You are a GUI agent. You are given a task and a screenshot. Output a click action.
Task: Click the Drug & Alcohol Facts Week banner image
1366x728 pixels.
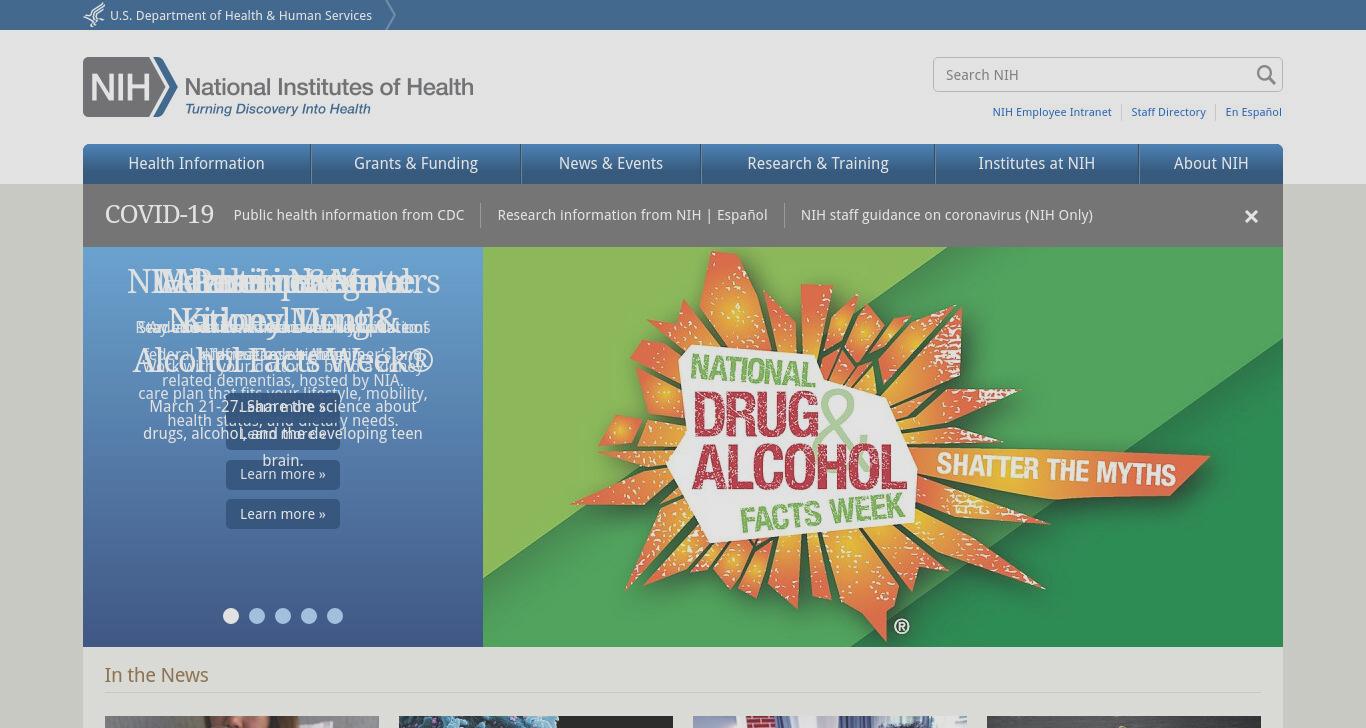click(883, 447)
